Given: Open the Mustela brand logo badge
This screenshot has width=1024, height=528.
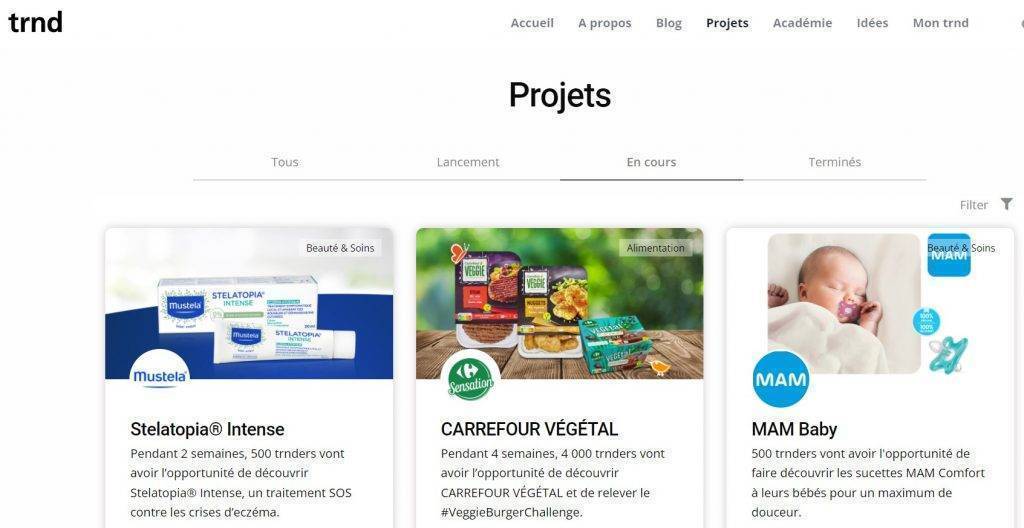Looking at the screenshot, I should tap(160, 376).
